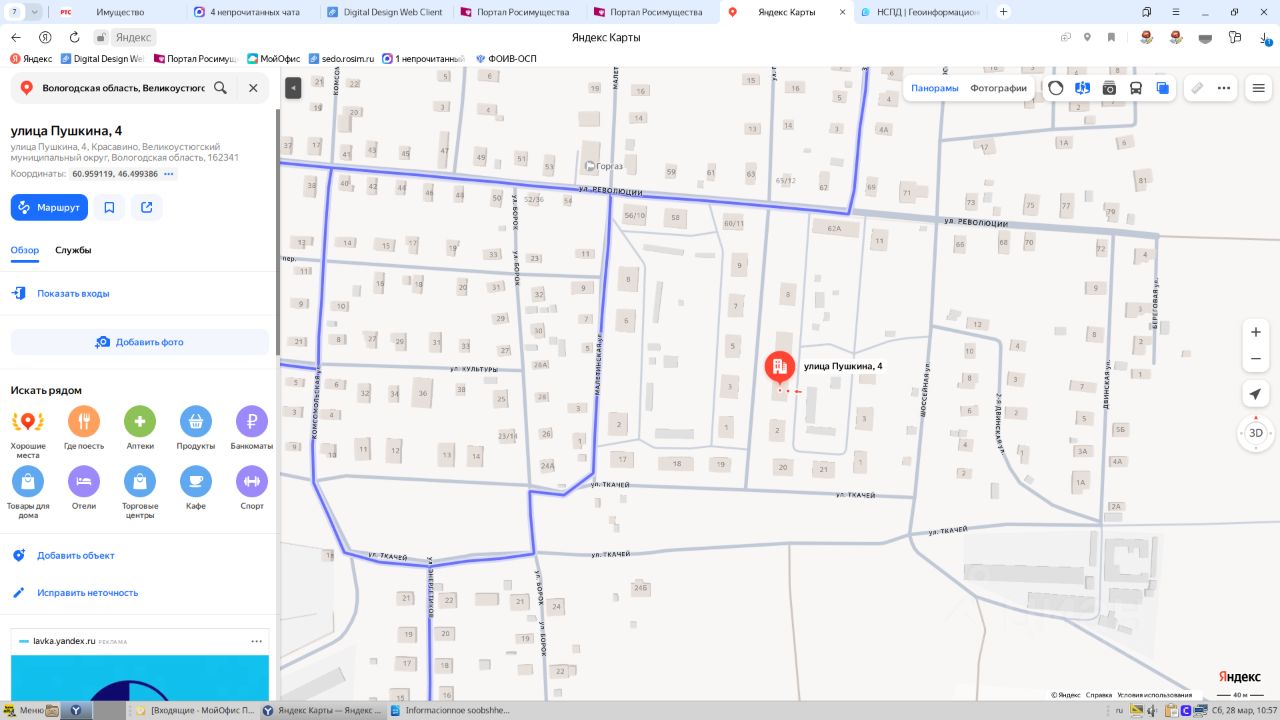The image size is (1280, 720).
Task: Enable Фотографии map layer
Action: [x=998, y=88]
